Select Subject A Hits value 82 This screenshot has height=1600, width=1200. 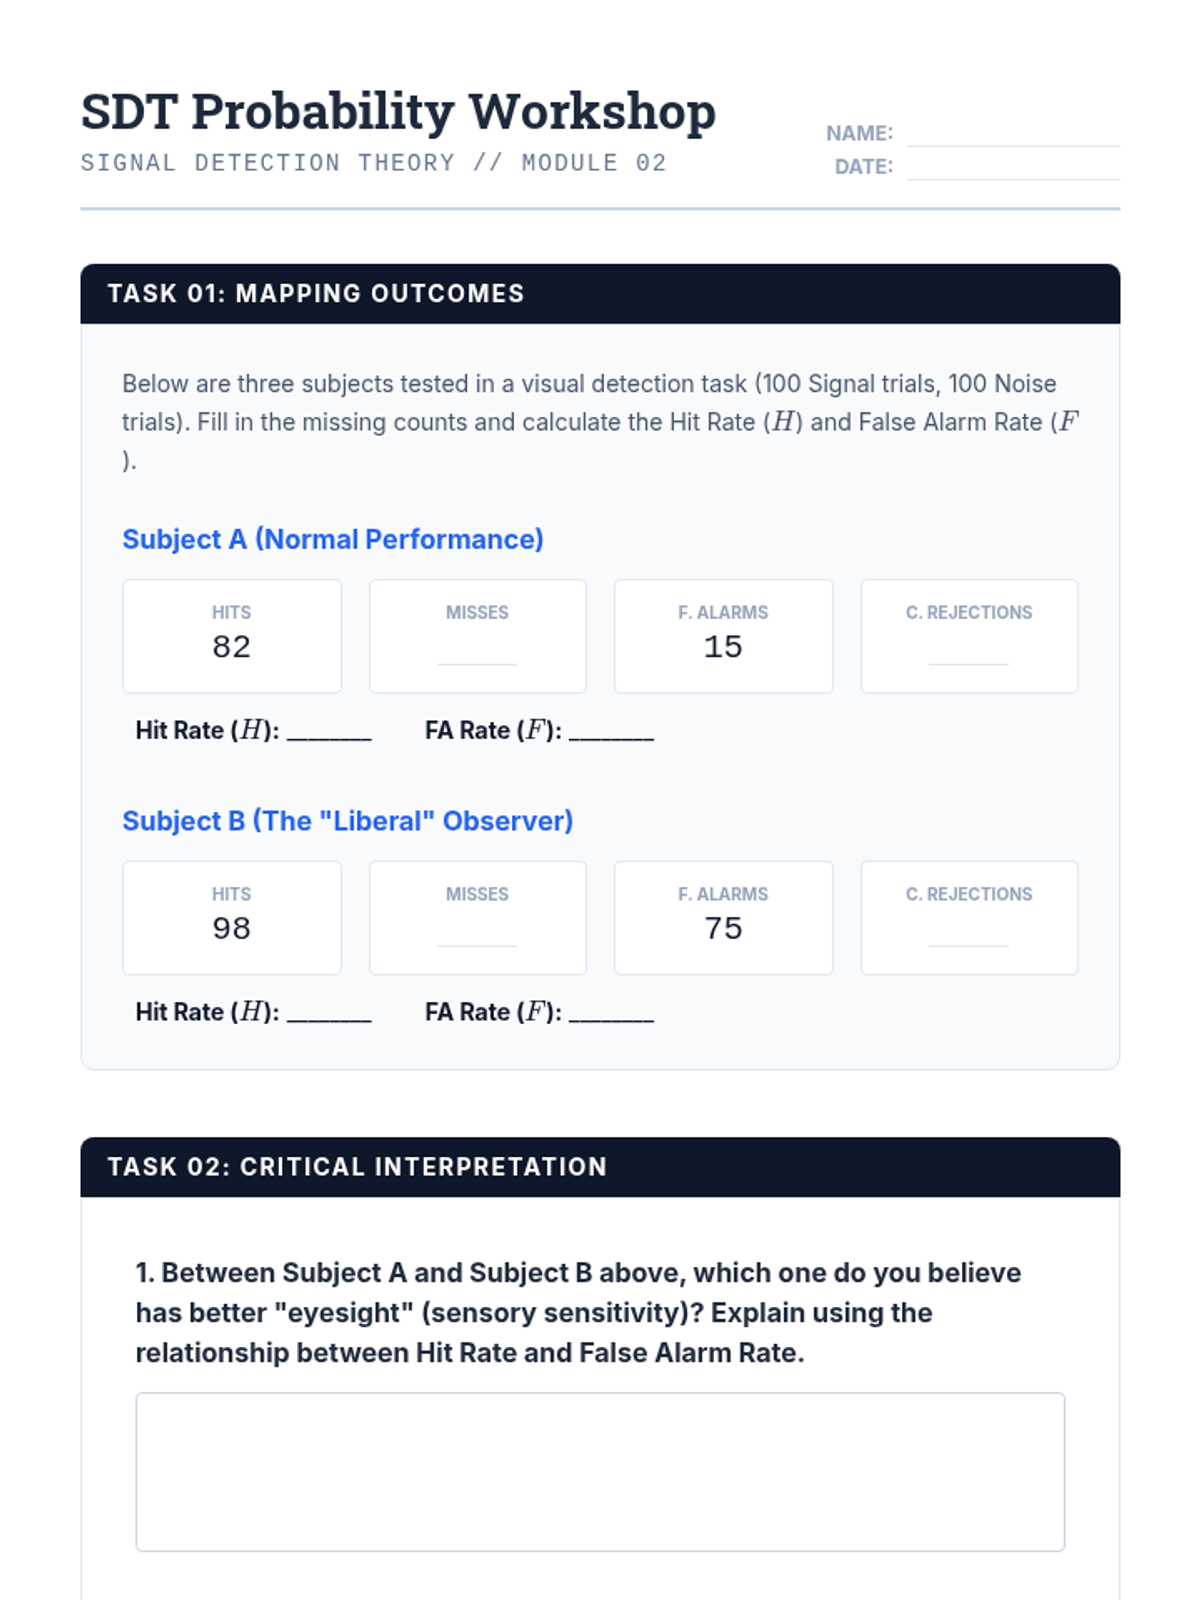click(x=231, y=647)
